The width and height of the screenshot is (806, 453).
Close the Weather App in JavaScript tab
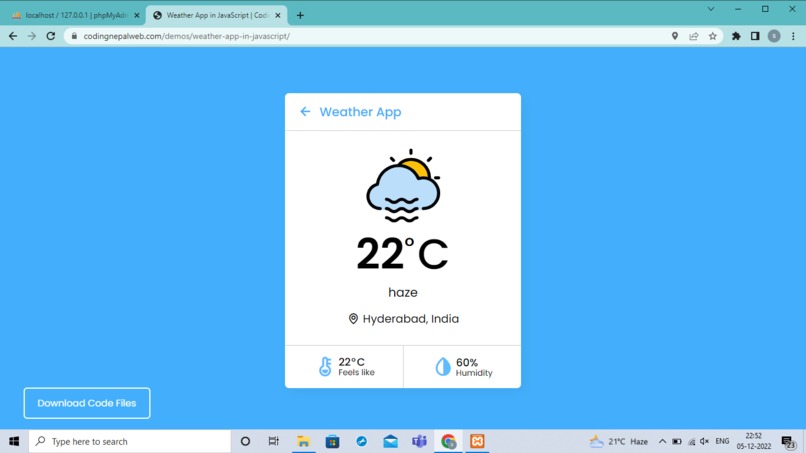[278, 15]
